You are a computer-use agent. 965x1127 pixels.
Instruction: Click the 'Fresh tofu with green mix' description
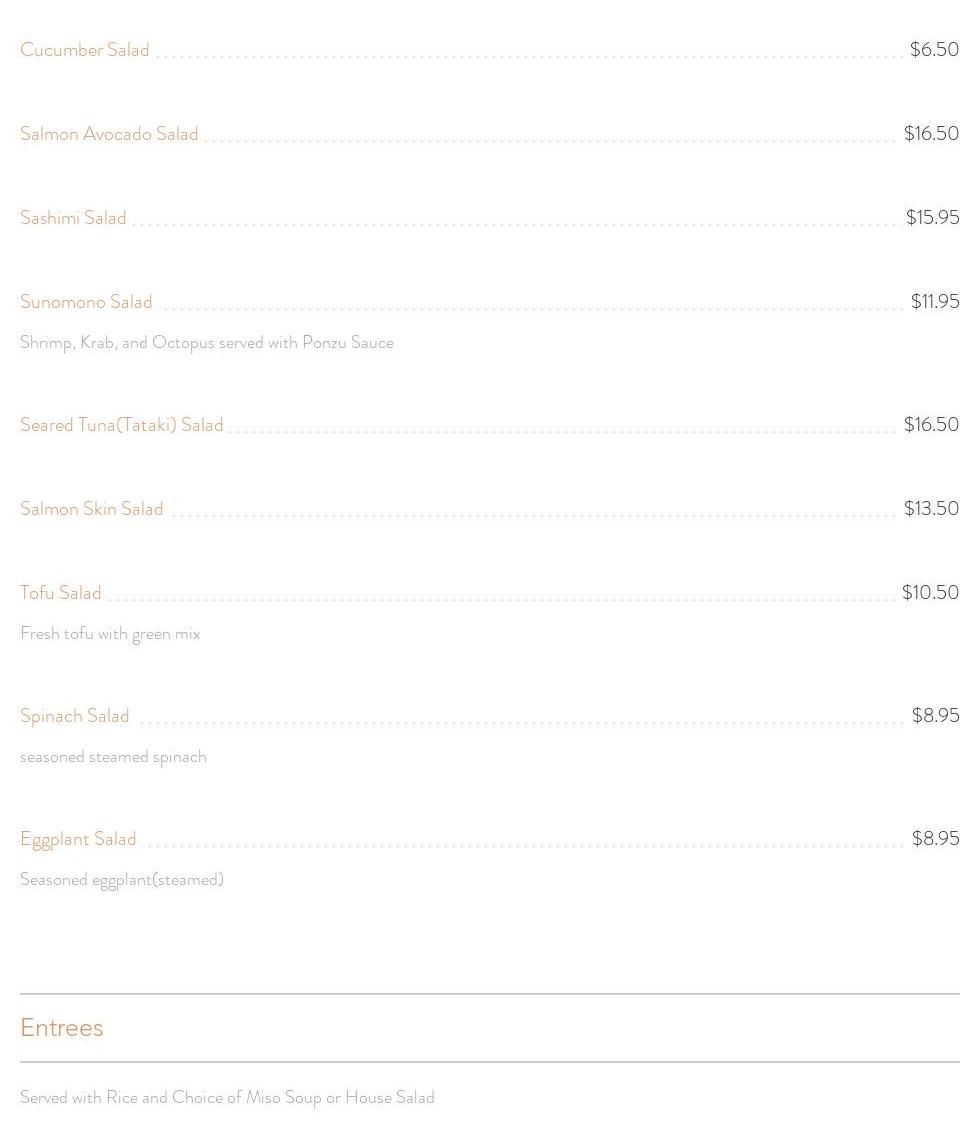pos(110,634)
